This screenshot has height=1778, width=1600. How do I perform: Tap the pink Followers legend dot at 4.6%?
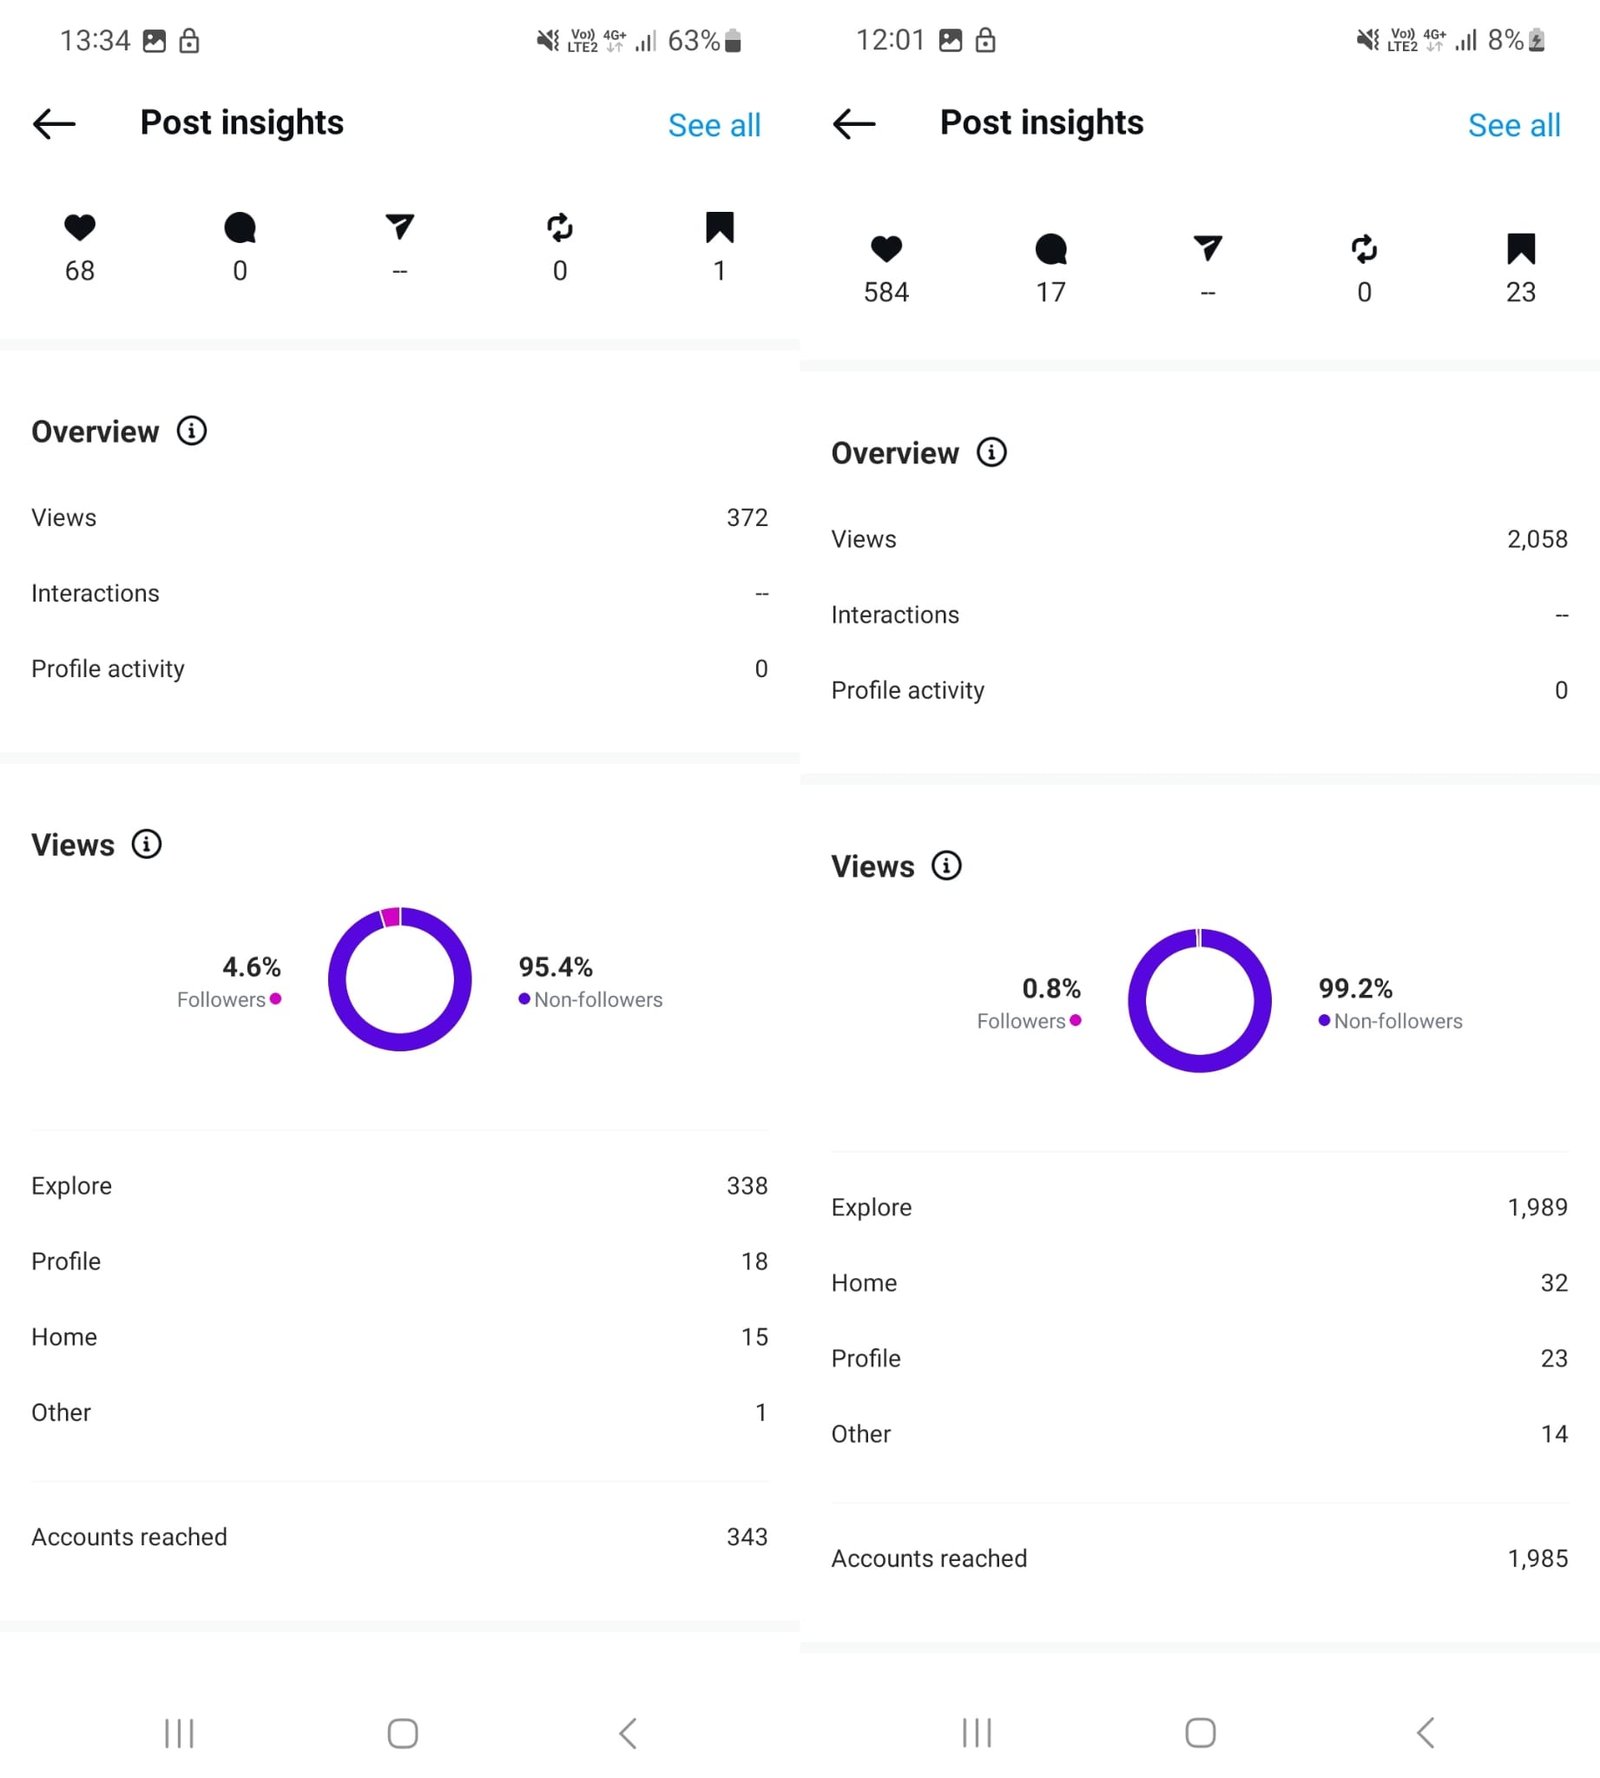point(276,999)
